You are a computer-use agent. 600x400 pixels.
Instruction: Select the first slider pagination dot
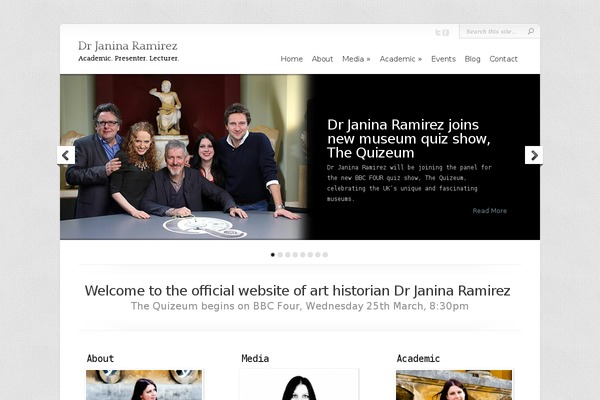[273, 254]
